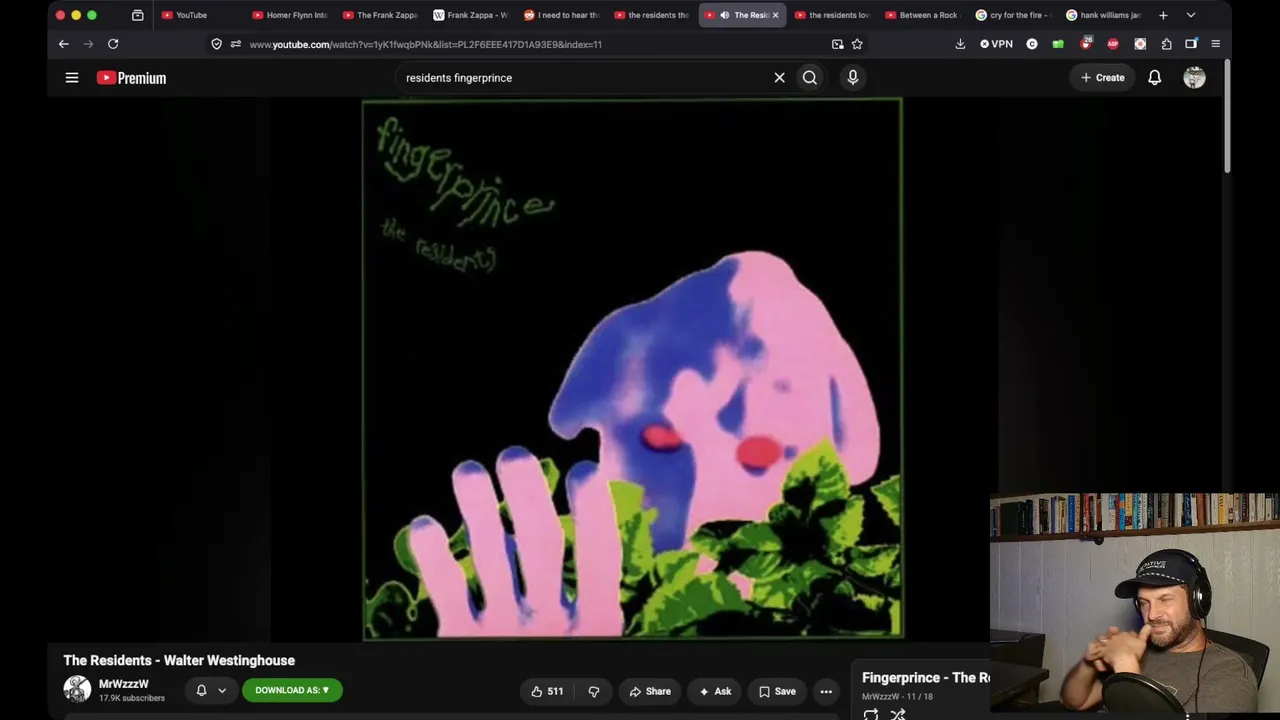The width and height of the screenshot is (1280, 720).
Task: Open the site permissions icon in address bar
Action: (x=235, y=44)
